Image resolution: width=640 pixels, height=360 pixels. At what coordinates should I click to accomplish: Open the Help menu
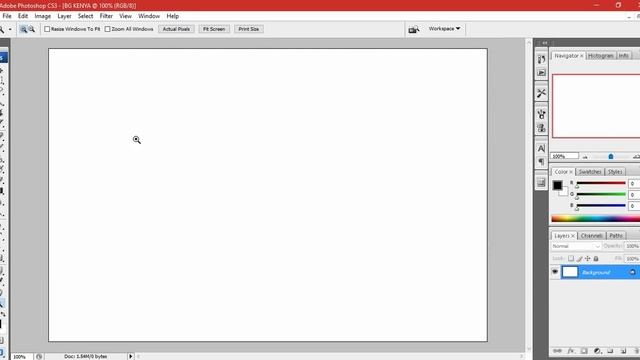[172, 16]
